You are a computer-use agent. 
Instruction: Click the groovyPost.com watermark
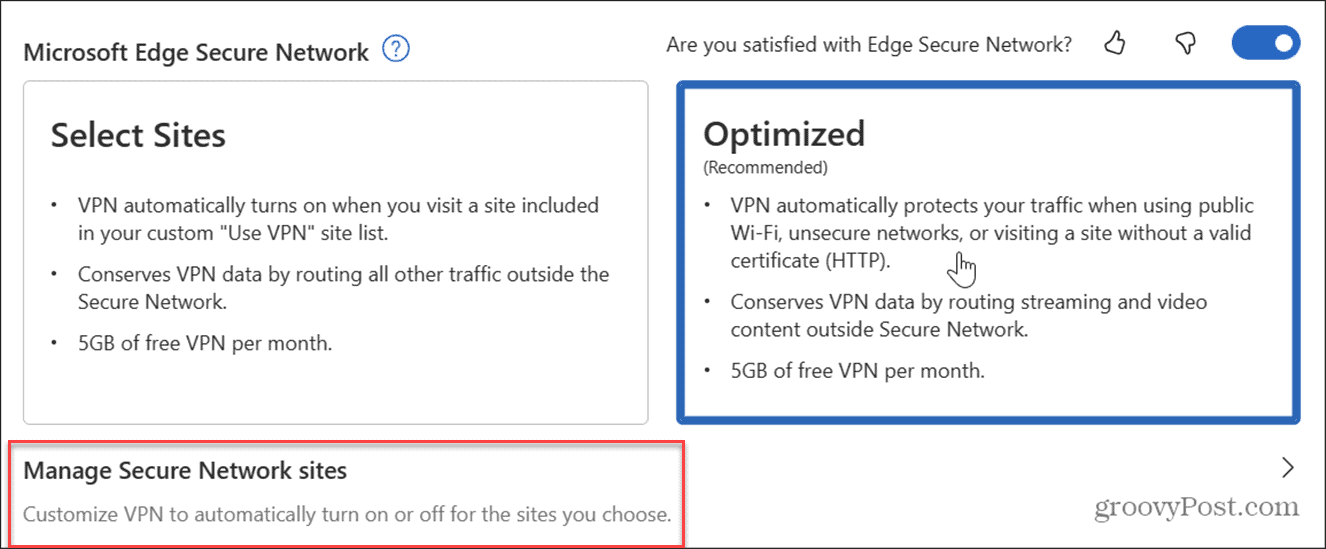1196,507
